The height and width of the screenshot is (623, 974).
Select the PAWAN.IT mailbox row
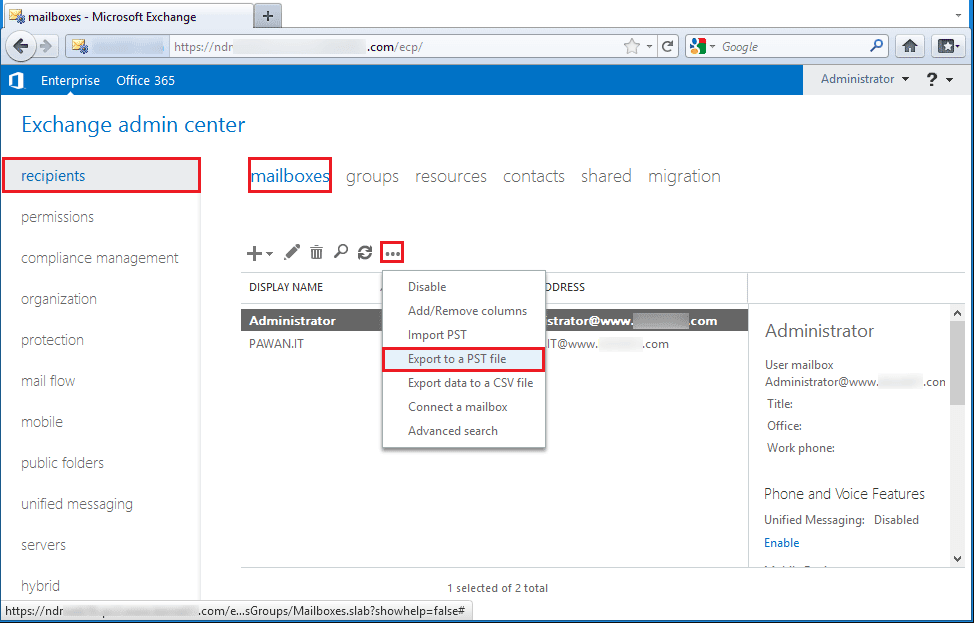[494, 343]
